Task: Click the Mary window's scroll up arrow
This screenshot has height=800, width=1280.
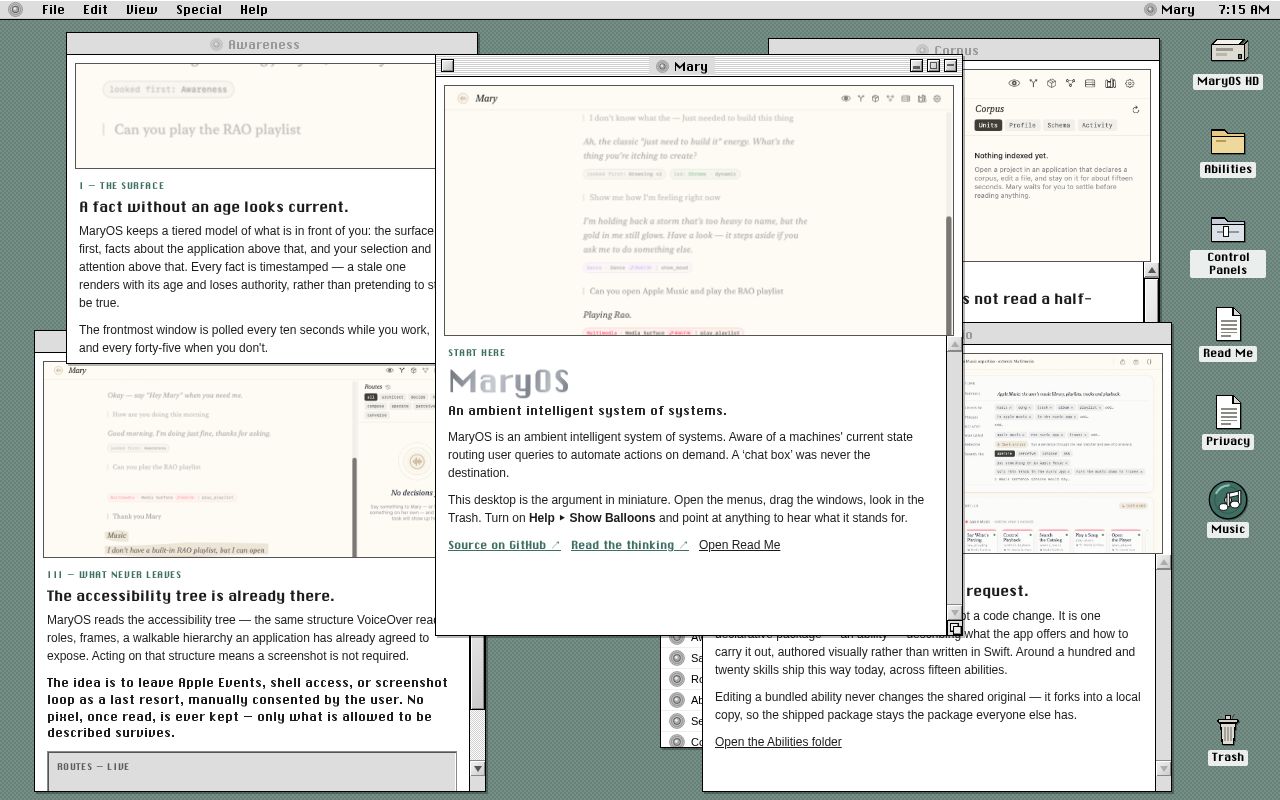Action: [954, 345]
